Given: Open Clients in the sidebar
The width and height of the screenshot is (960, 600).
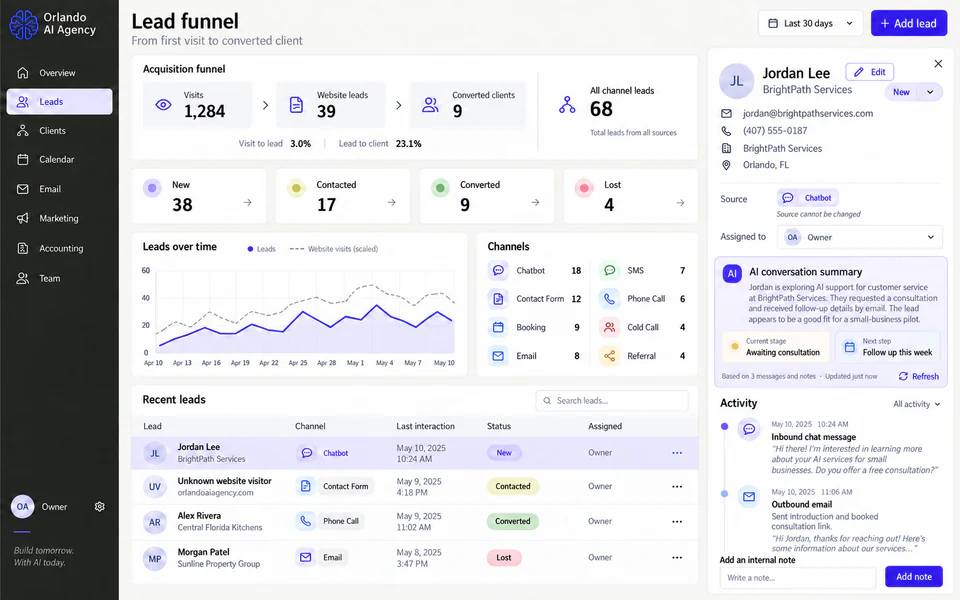Looking at the screenshot, I should [59, 130].
